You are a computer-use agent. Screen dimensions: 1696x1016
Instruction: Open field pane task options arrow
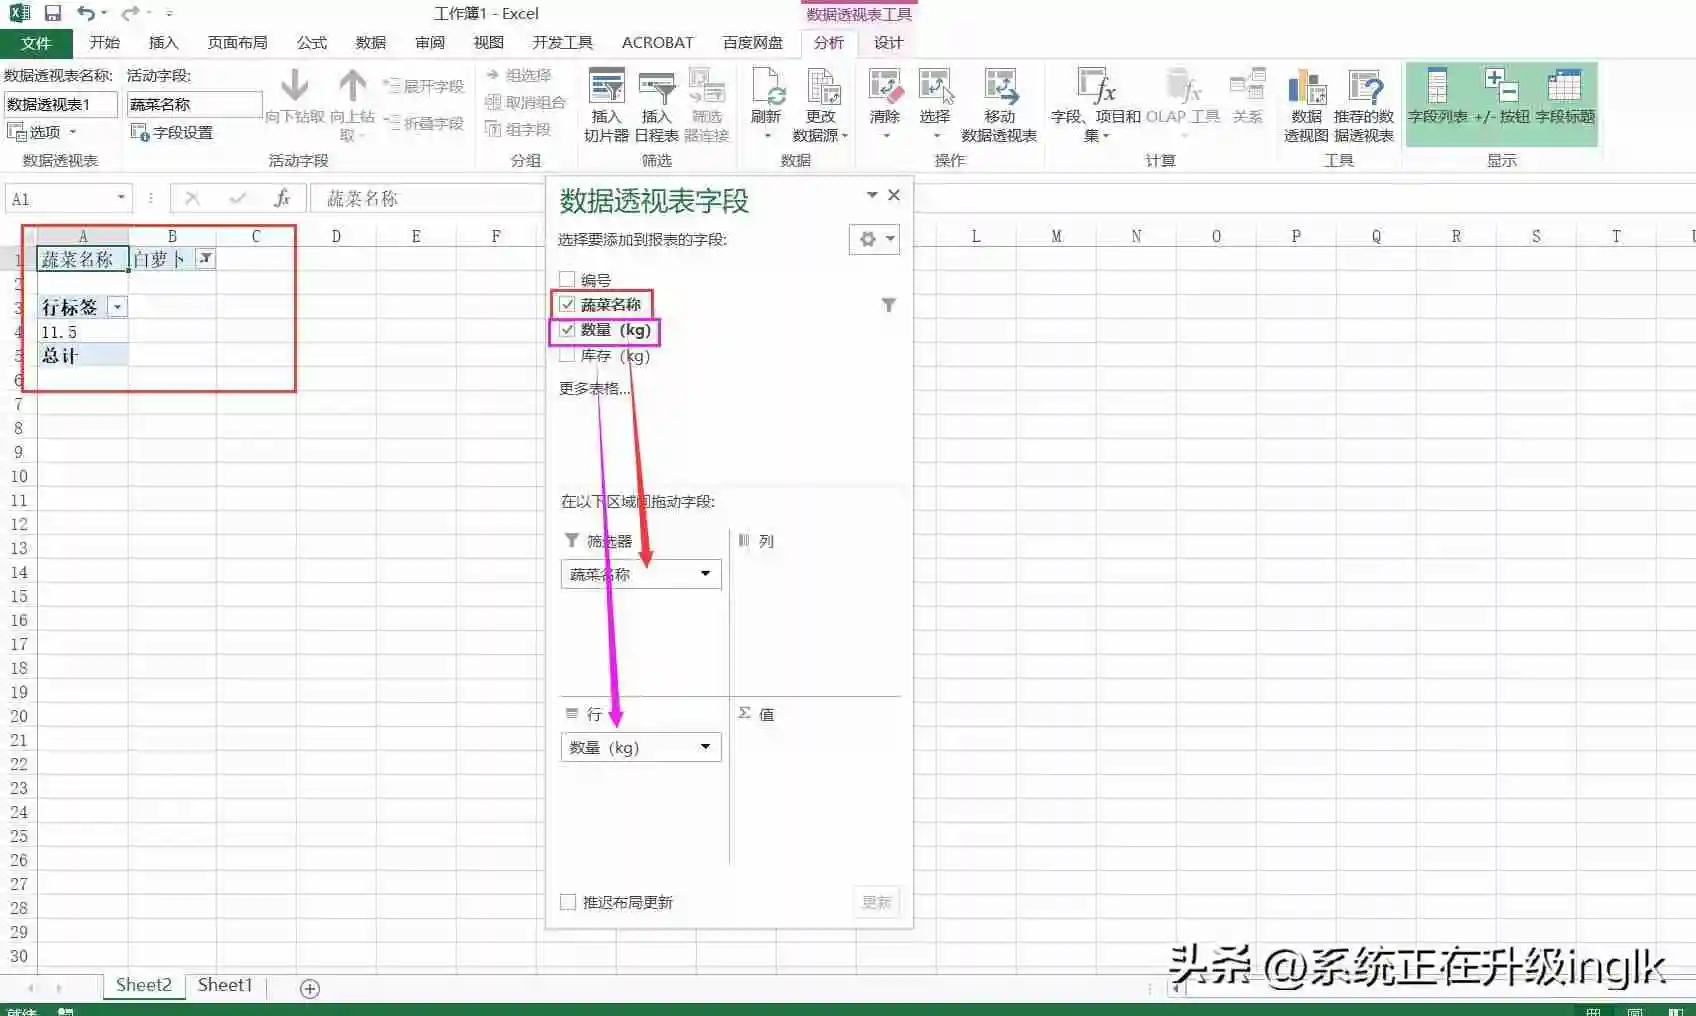[872, 195]
